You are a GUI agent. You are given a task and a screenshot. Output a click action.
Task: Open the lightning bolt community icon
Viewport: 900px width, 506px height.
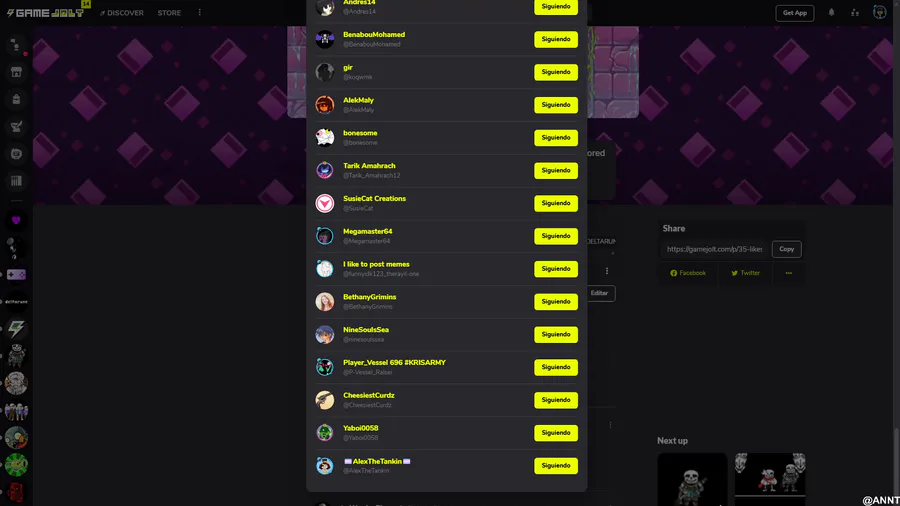(16, 329)
